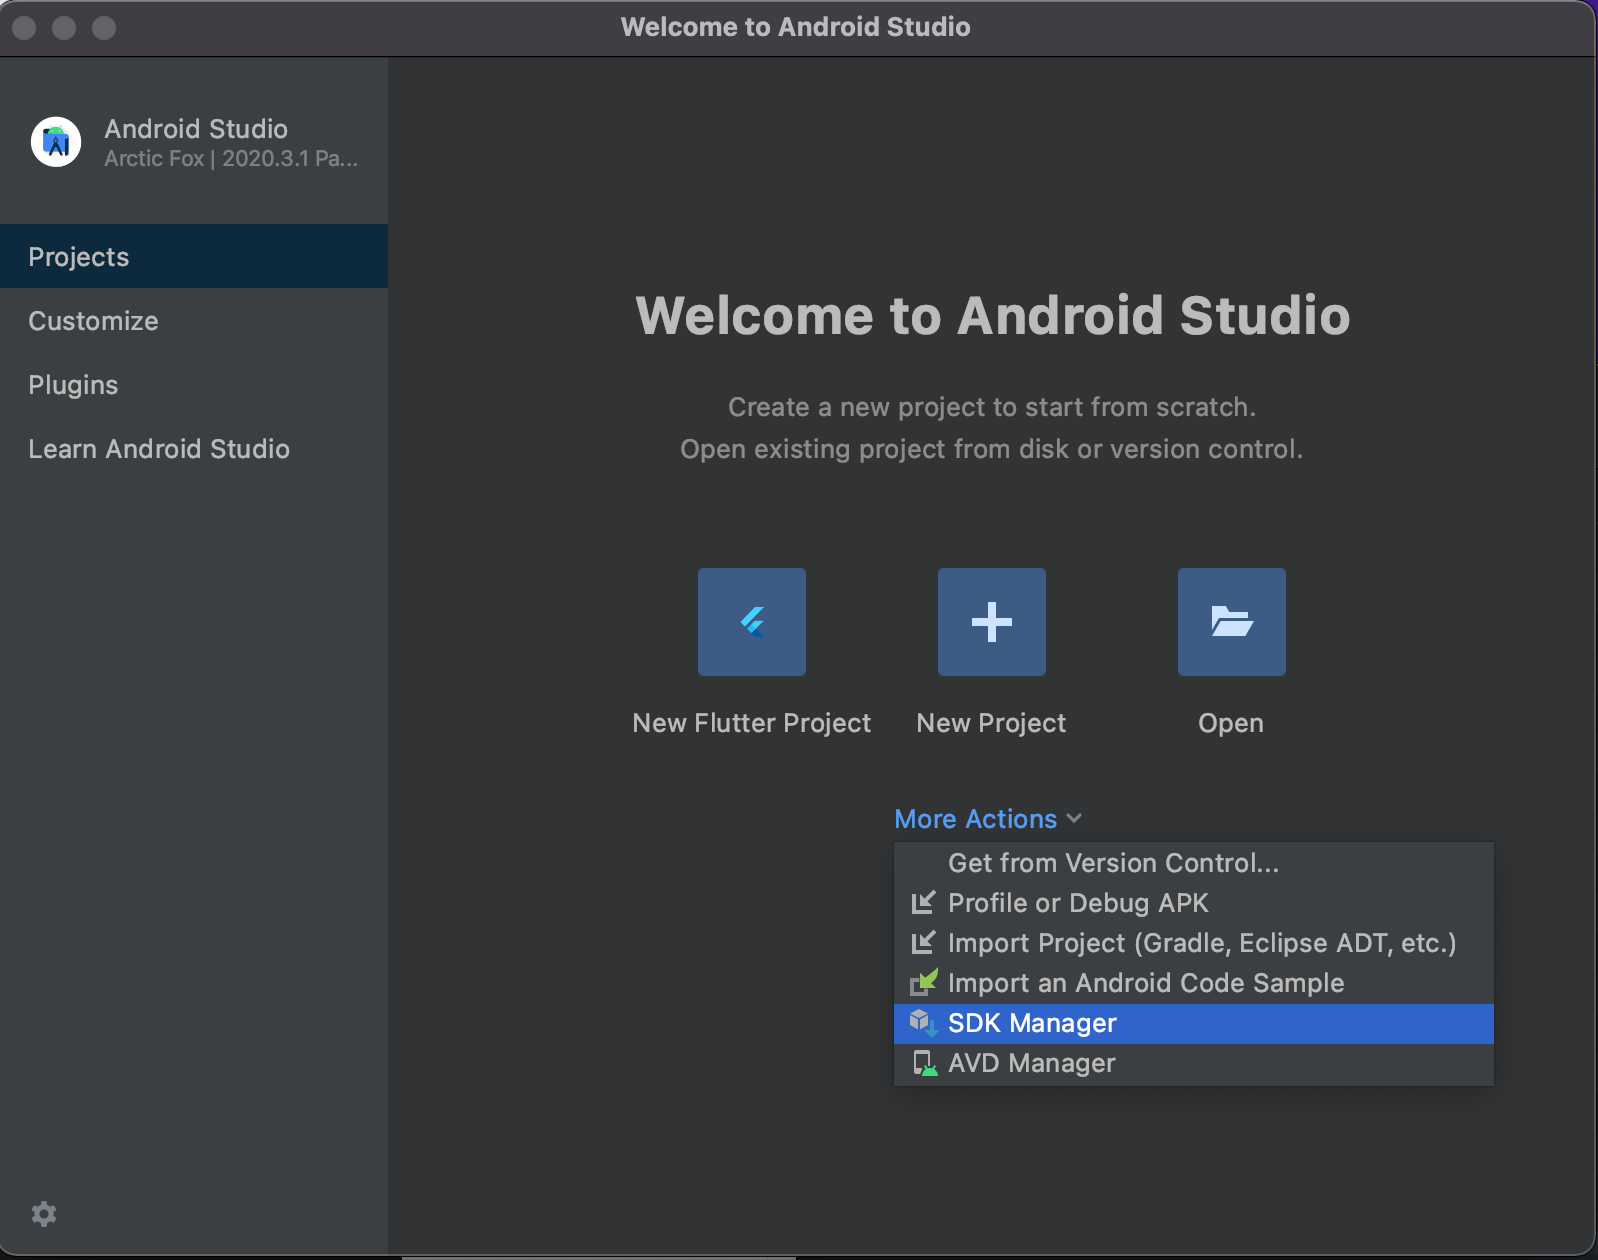1598x1260 pixels.
Task: Click the 'Create a new project' description text
Action: [992, 407]
